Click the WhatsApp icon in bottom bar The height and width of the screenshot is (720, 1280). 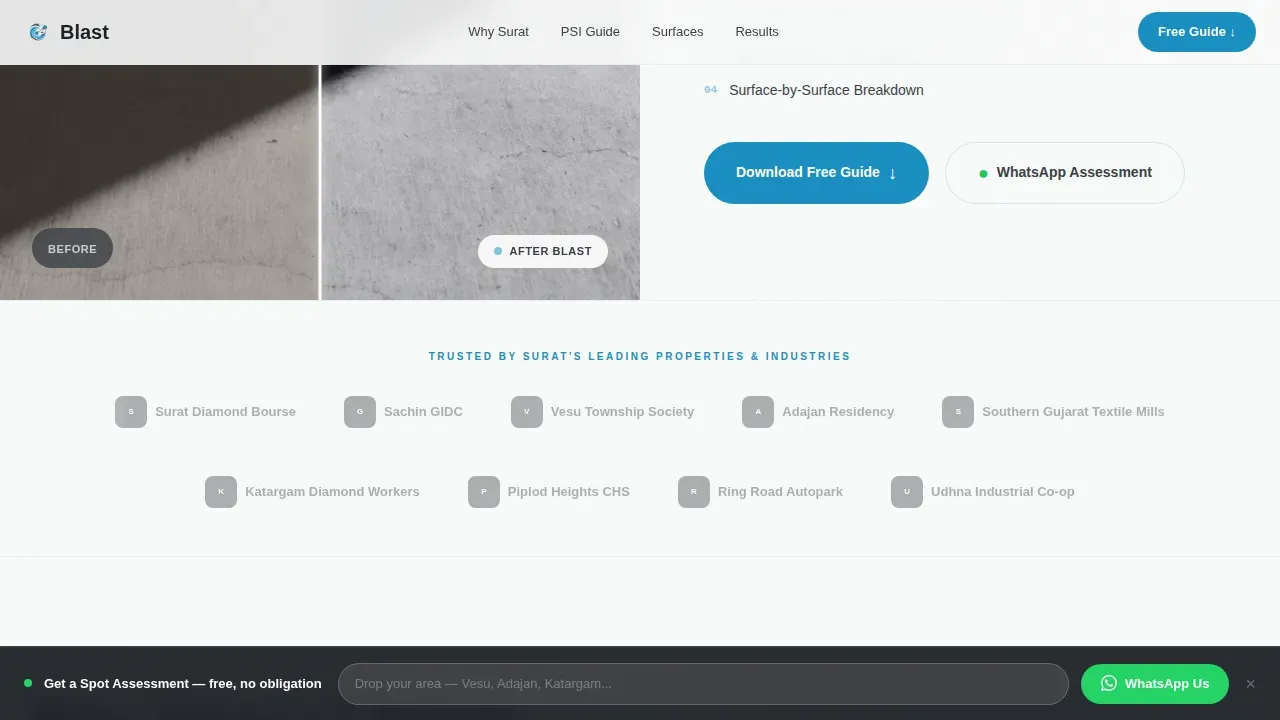click(x=1109, y=684)
